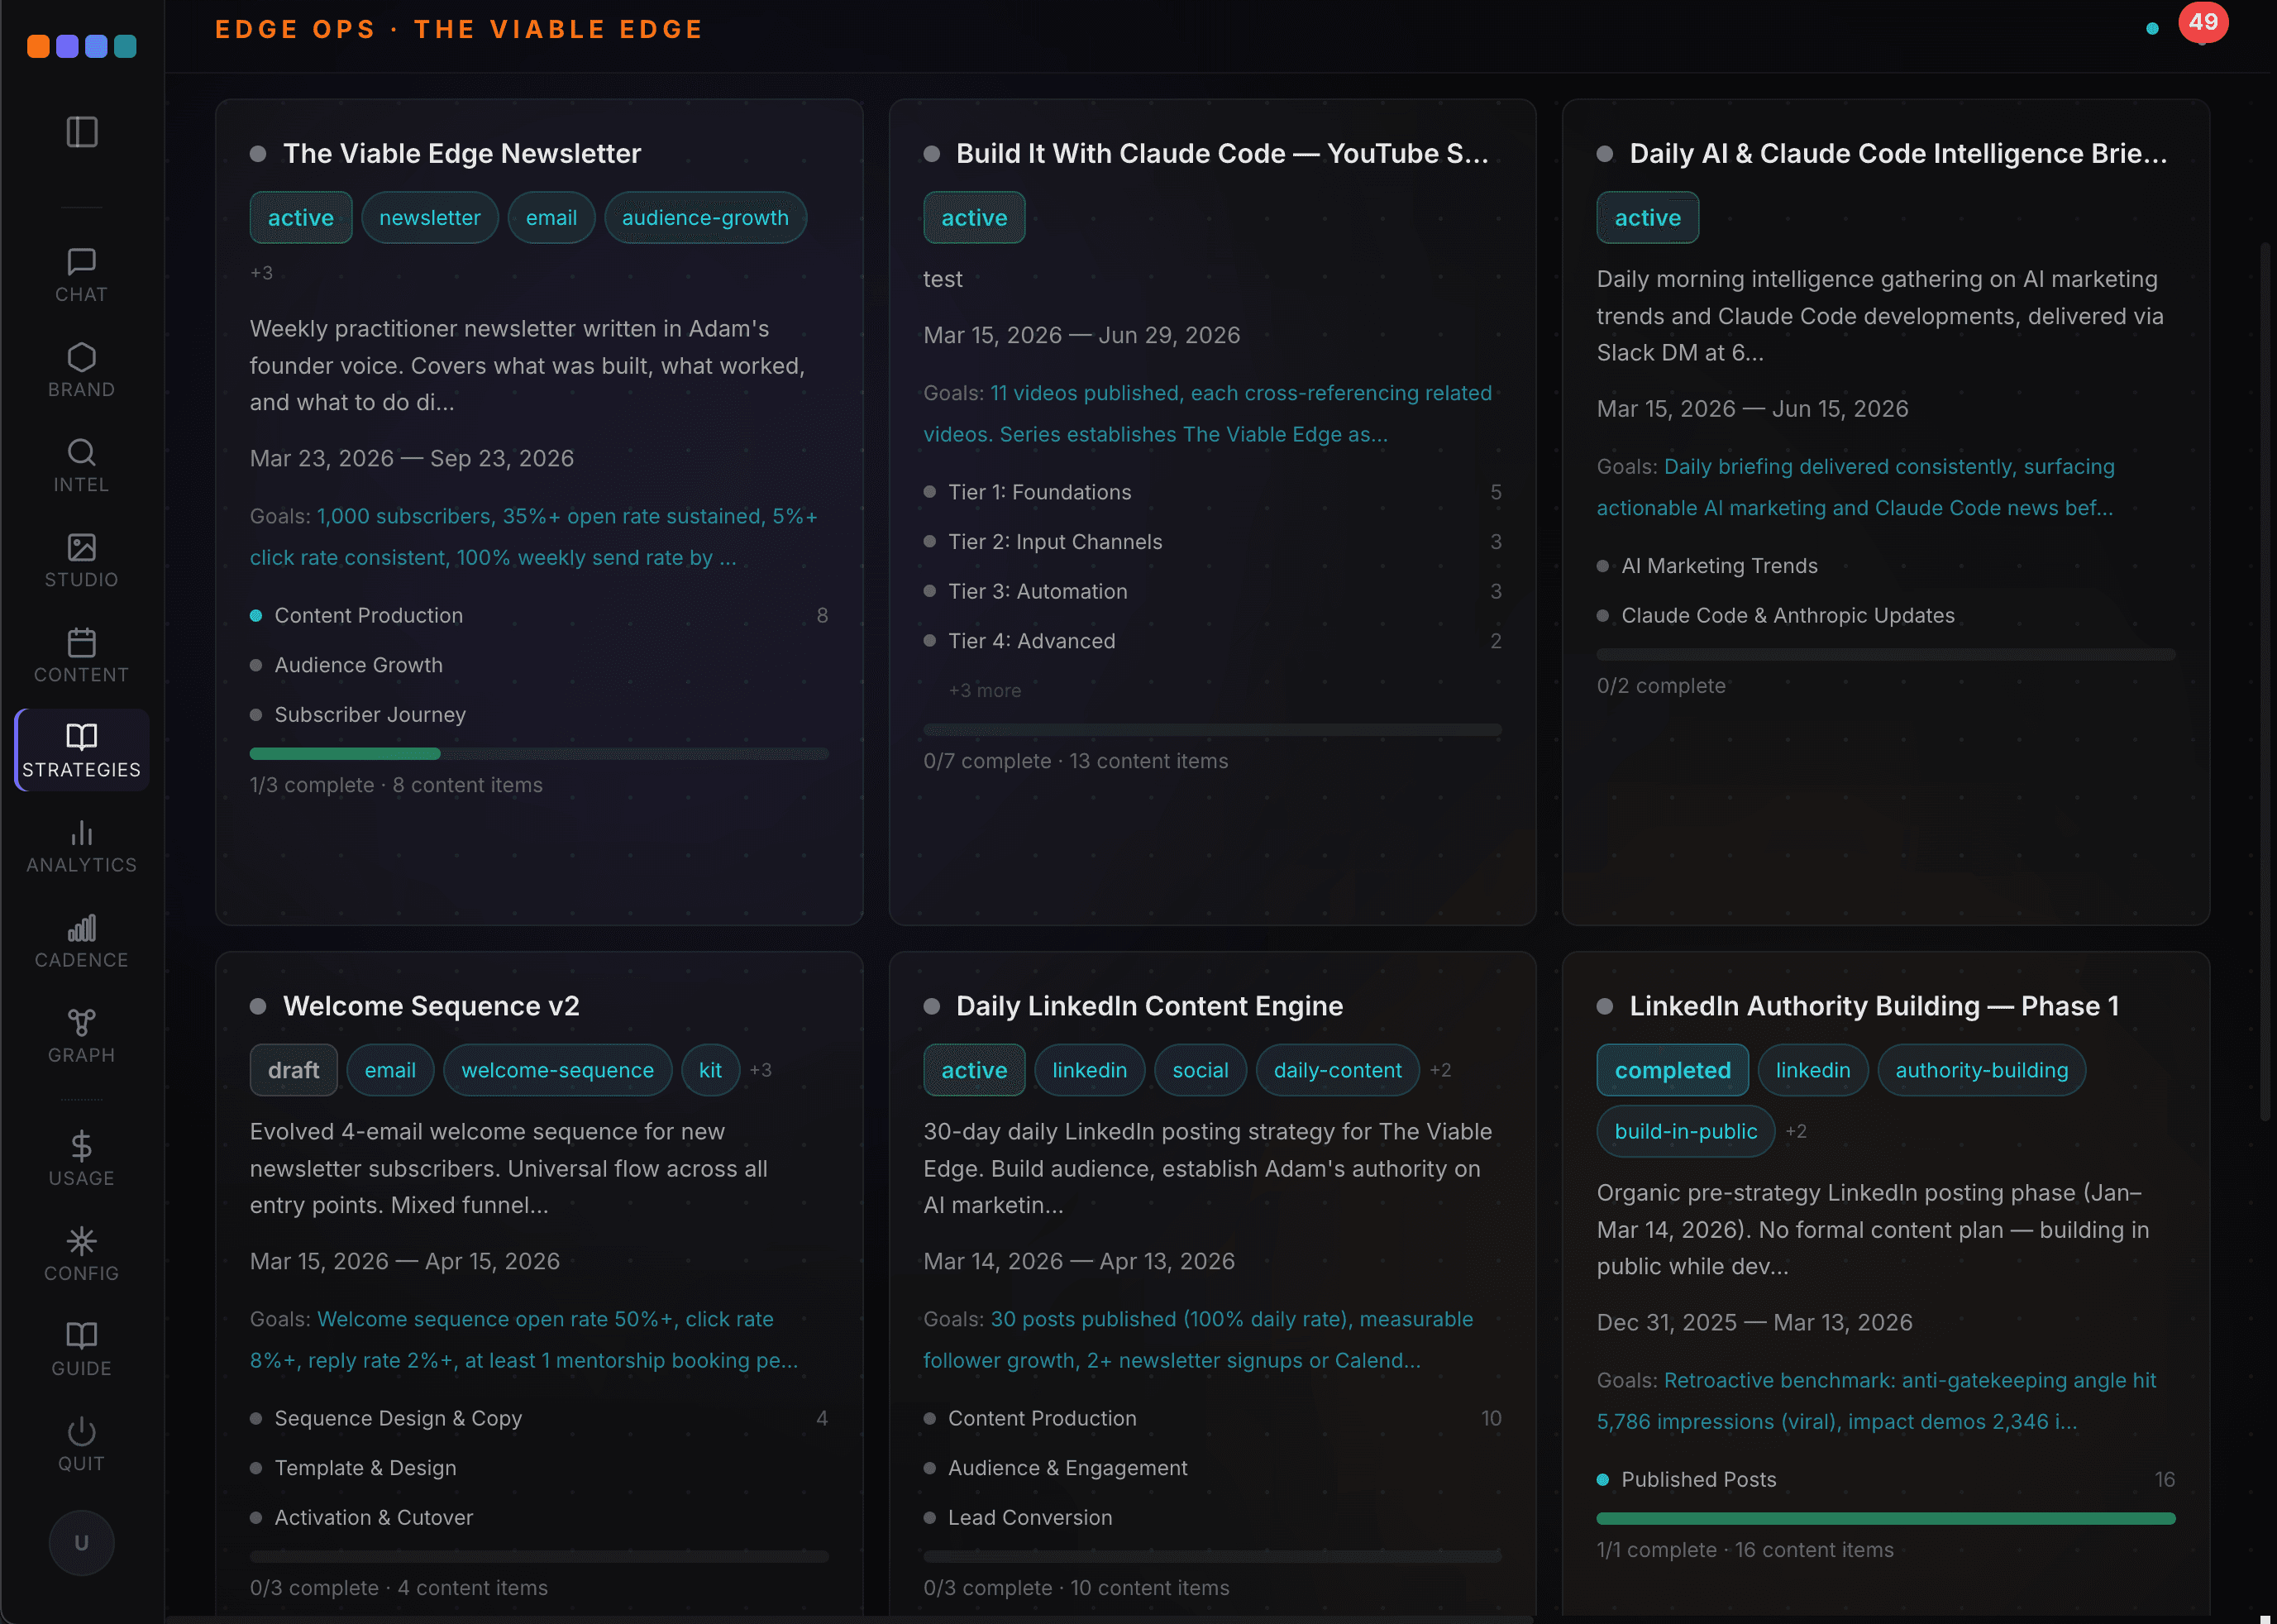View the Cadence section
This screenshot has width=2277, height=1624.
(81, 940)
